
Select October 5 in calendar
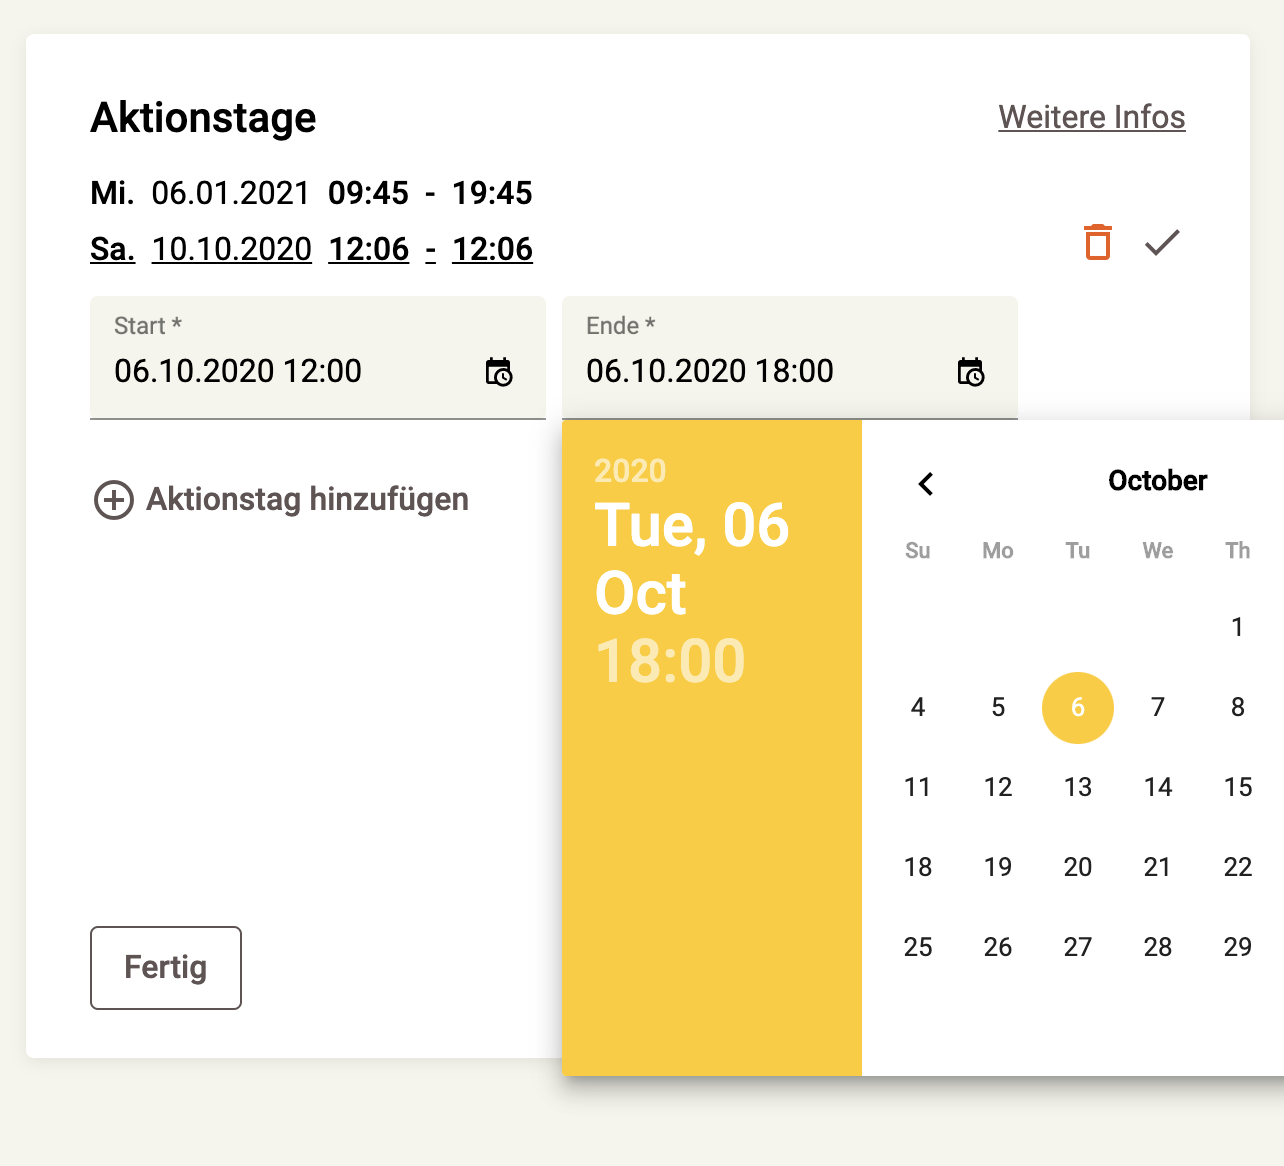point(998,707)
